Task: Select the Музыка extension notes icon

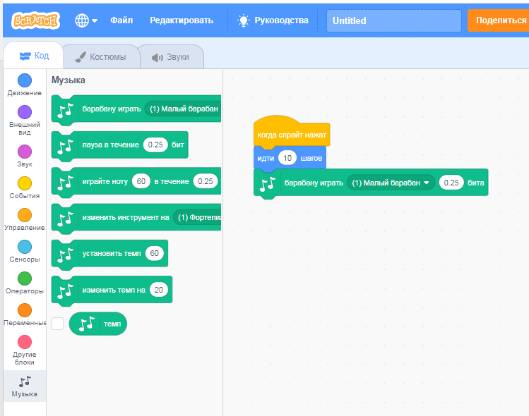Action: (25, 382)
